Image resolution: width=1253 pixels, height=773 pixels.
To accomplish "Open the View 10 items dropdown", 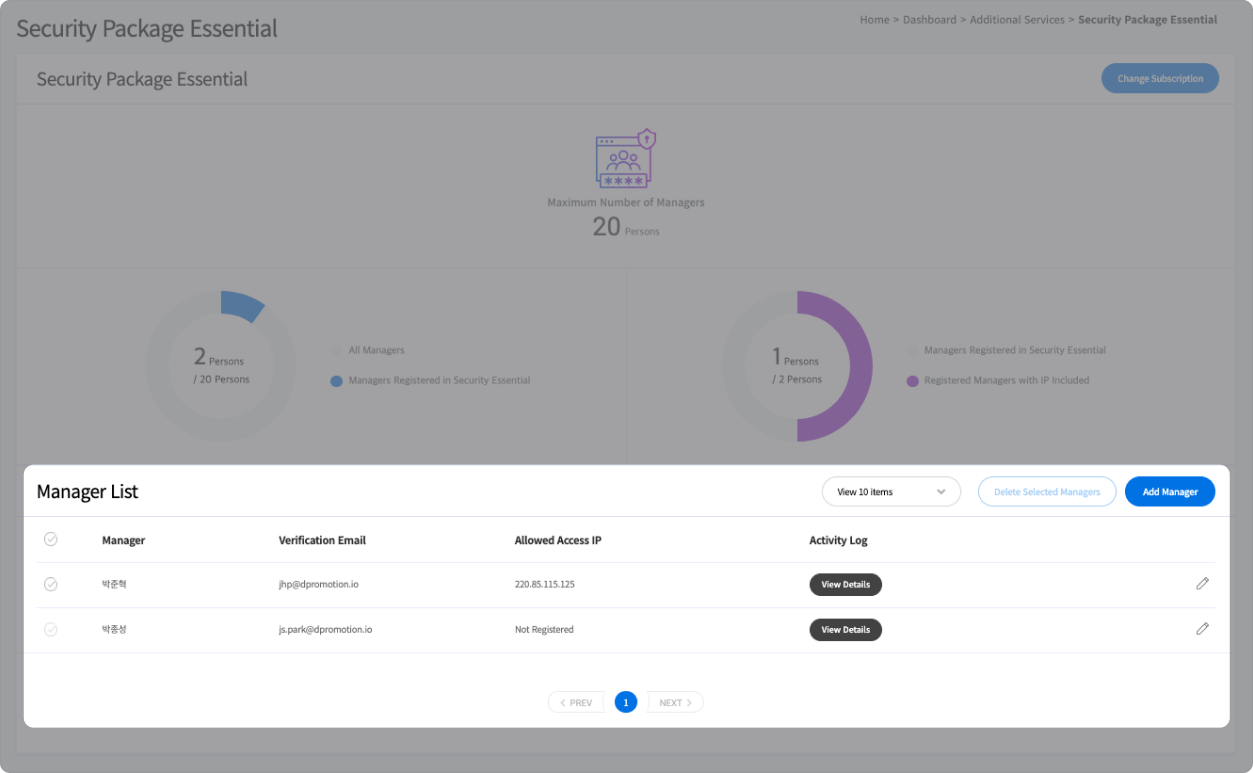I will 890,492.
